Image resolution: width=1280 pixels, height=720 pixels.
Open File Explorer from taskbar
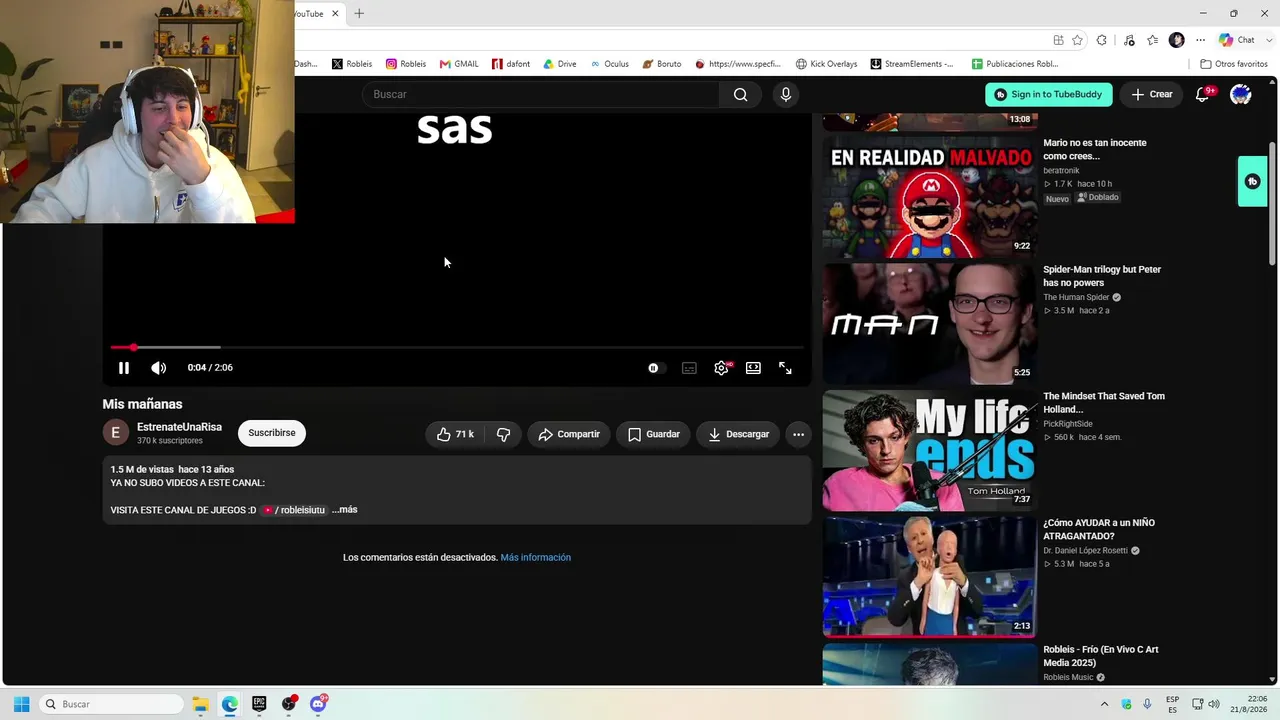(200, 704)
